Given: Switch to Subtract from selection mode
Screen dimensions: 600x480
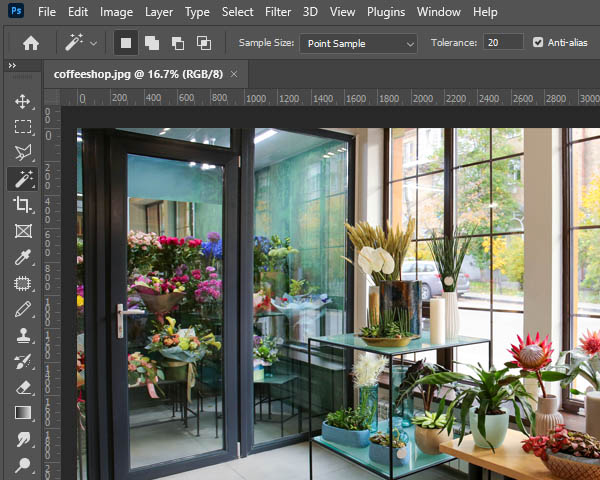Looking at the screenshot, I should click(178, 43).
